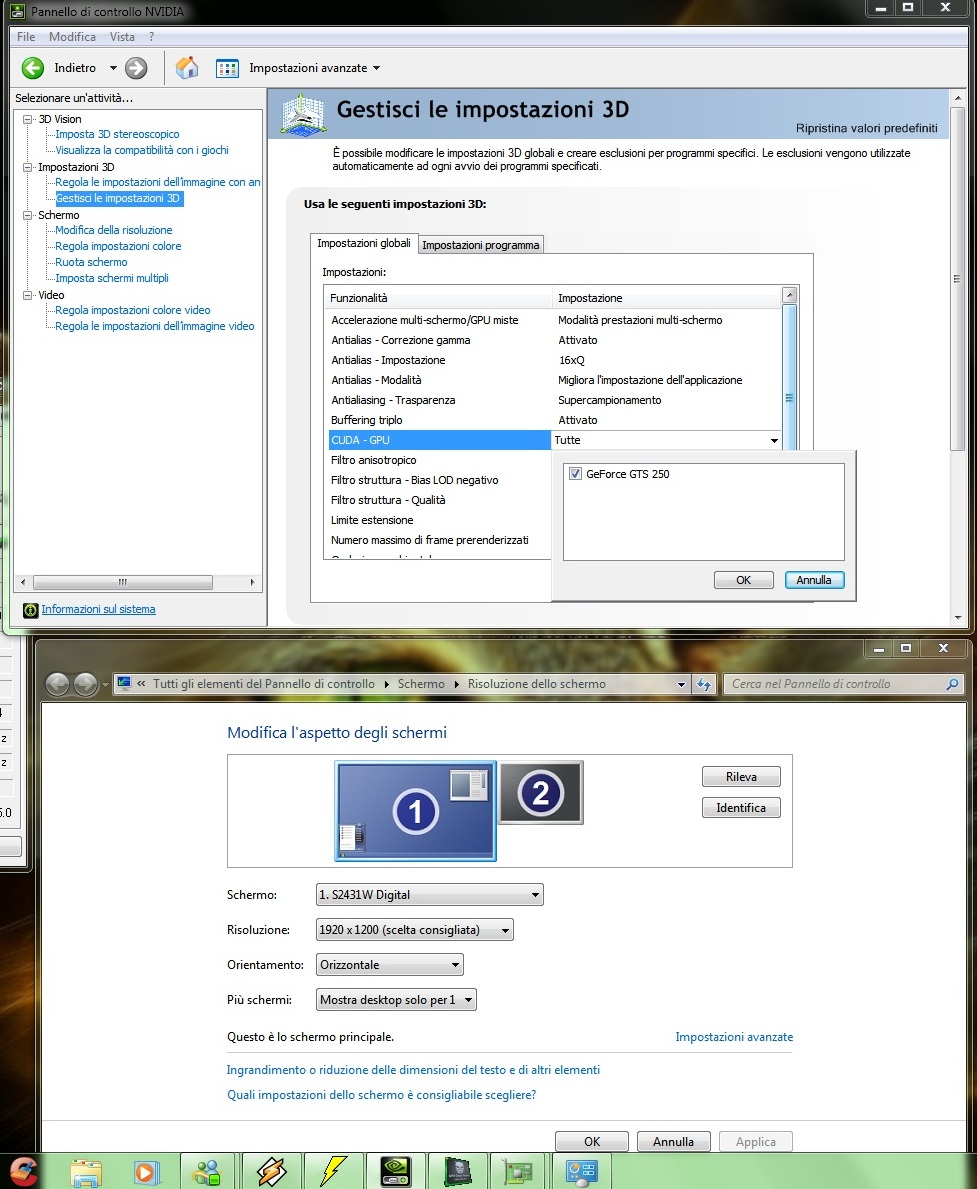
Task: Switch to the Impostazioni programma tab
Action: tap(481, 245)
